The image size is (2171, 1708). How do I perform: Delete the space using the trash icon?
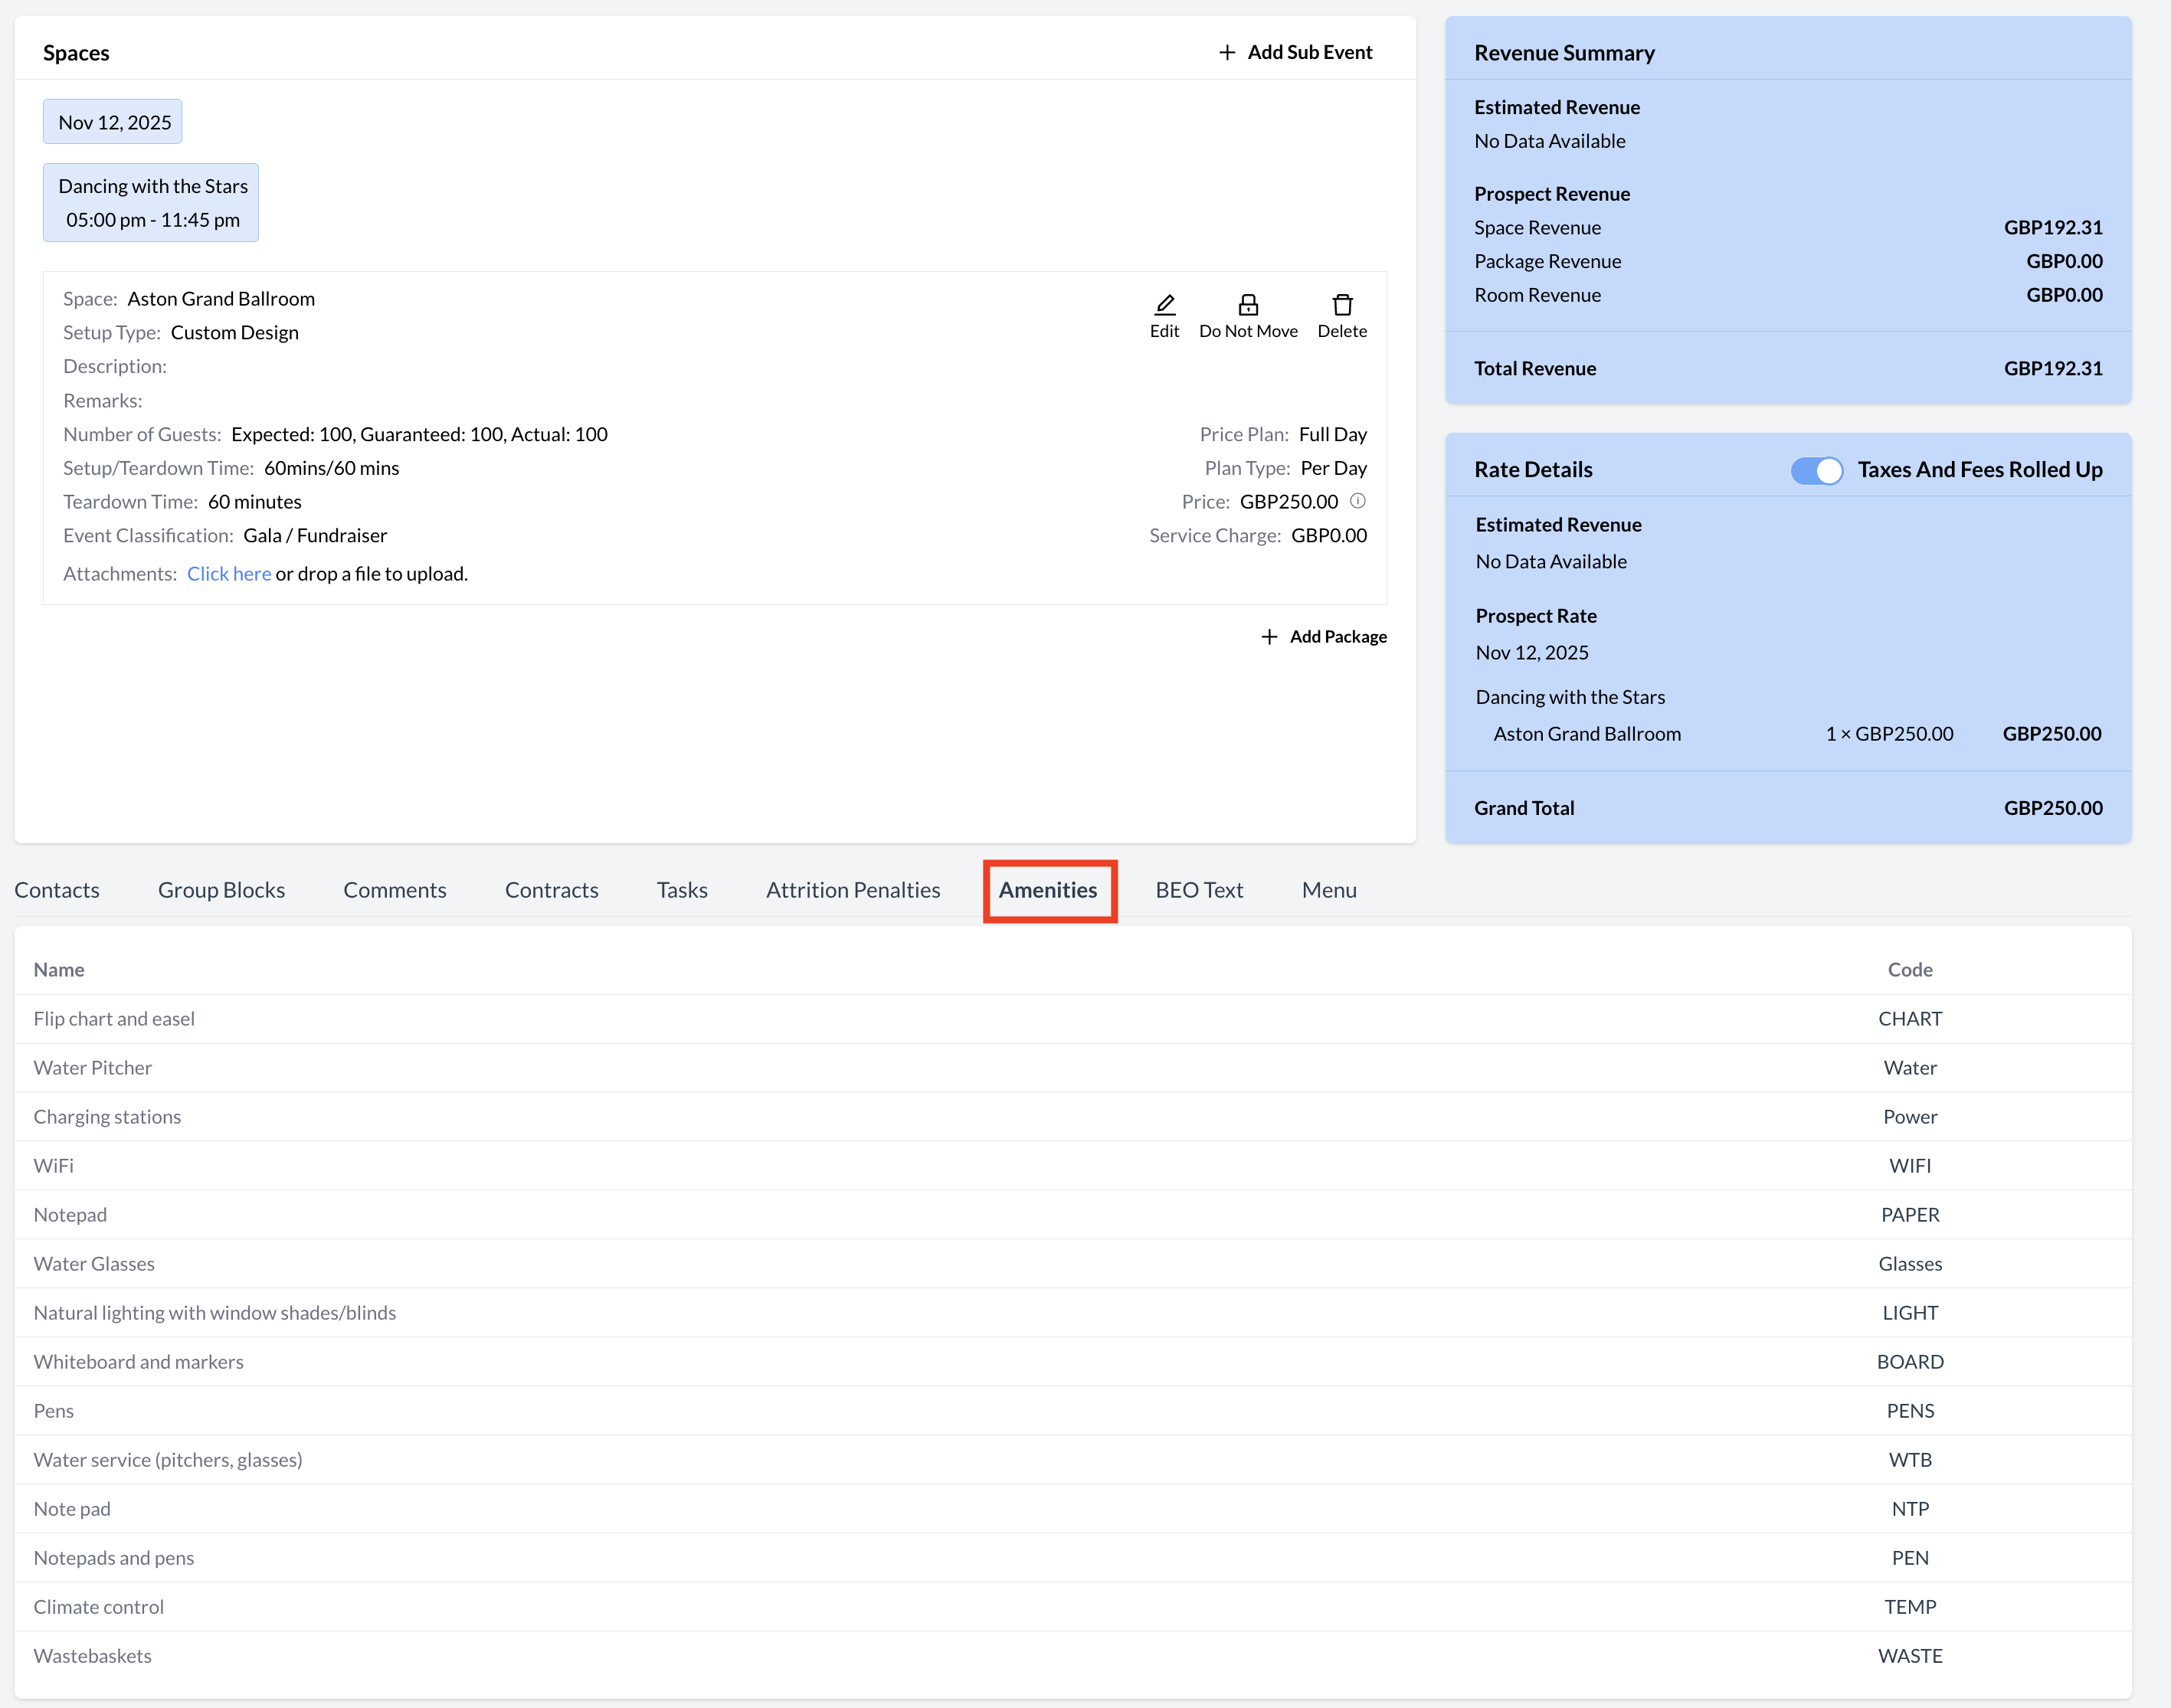1341,304
